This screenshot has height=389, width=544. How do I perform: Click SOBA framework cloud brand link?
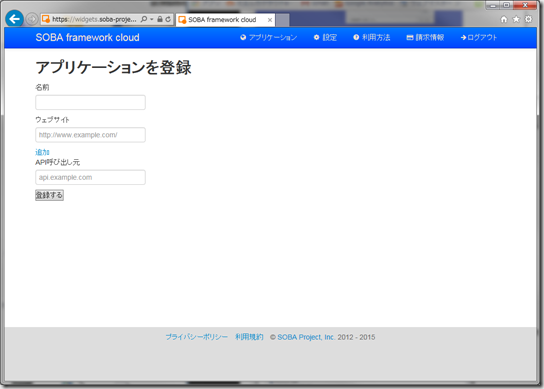(x=87, y=37)
